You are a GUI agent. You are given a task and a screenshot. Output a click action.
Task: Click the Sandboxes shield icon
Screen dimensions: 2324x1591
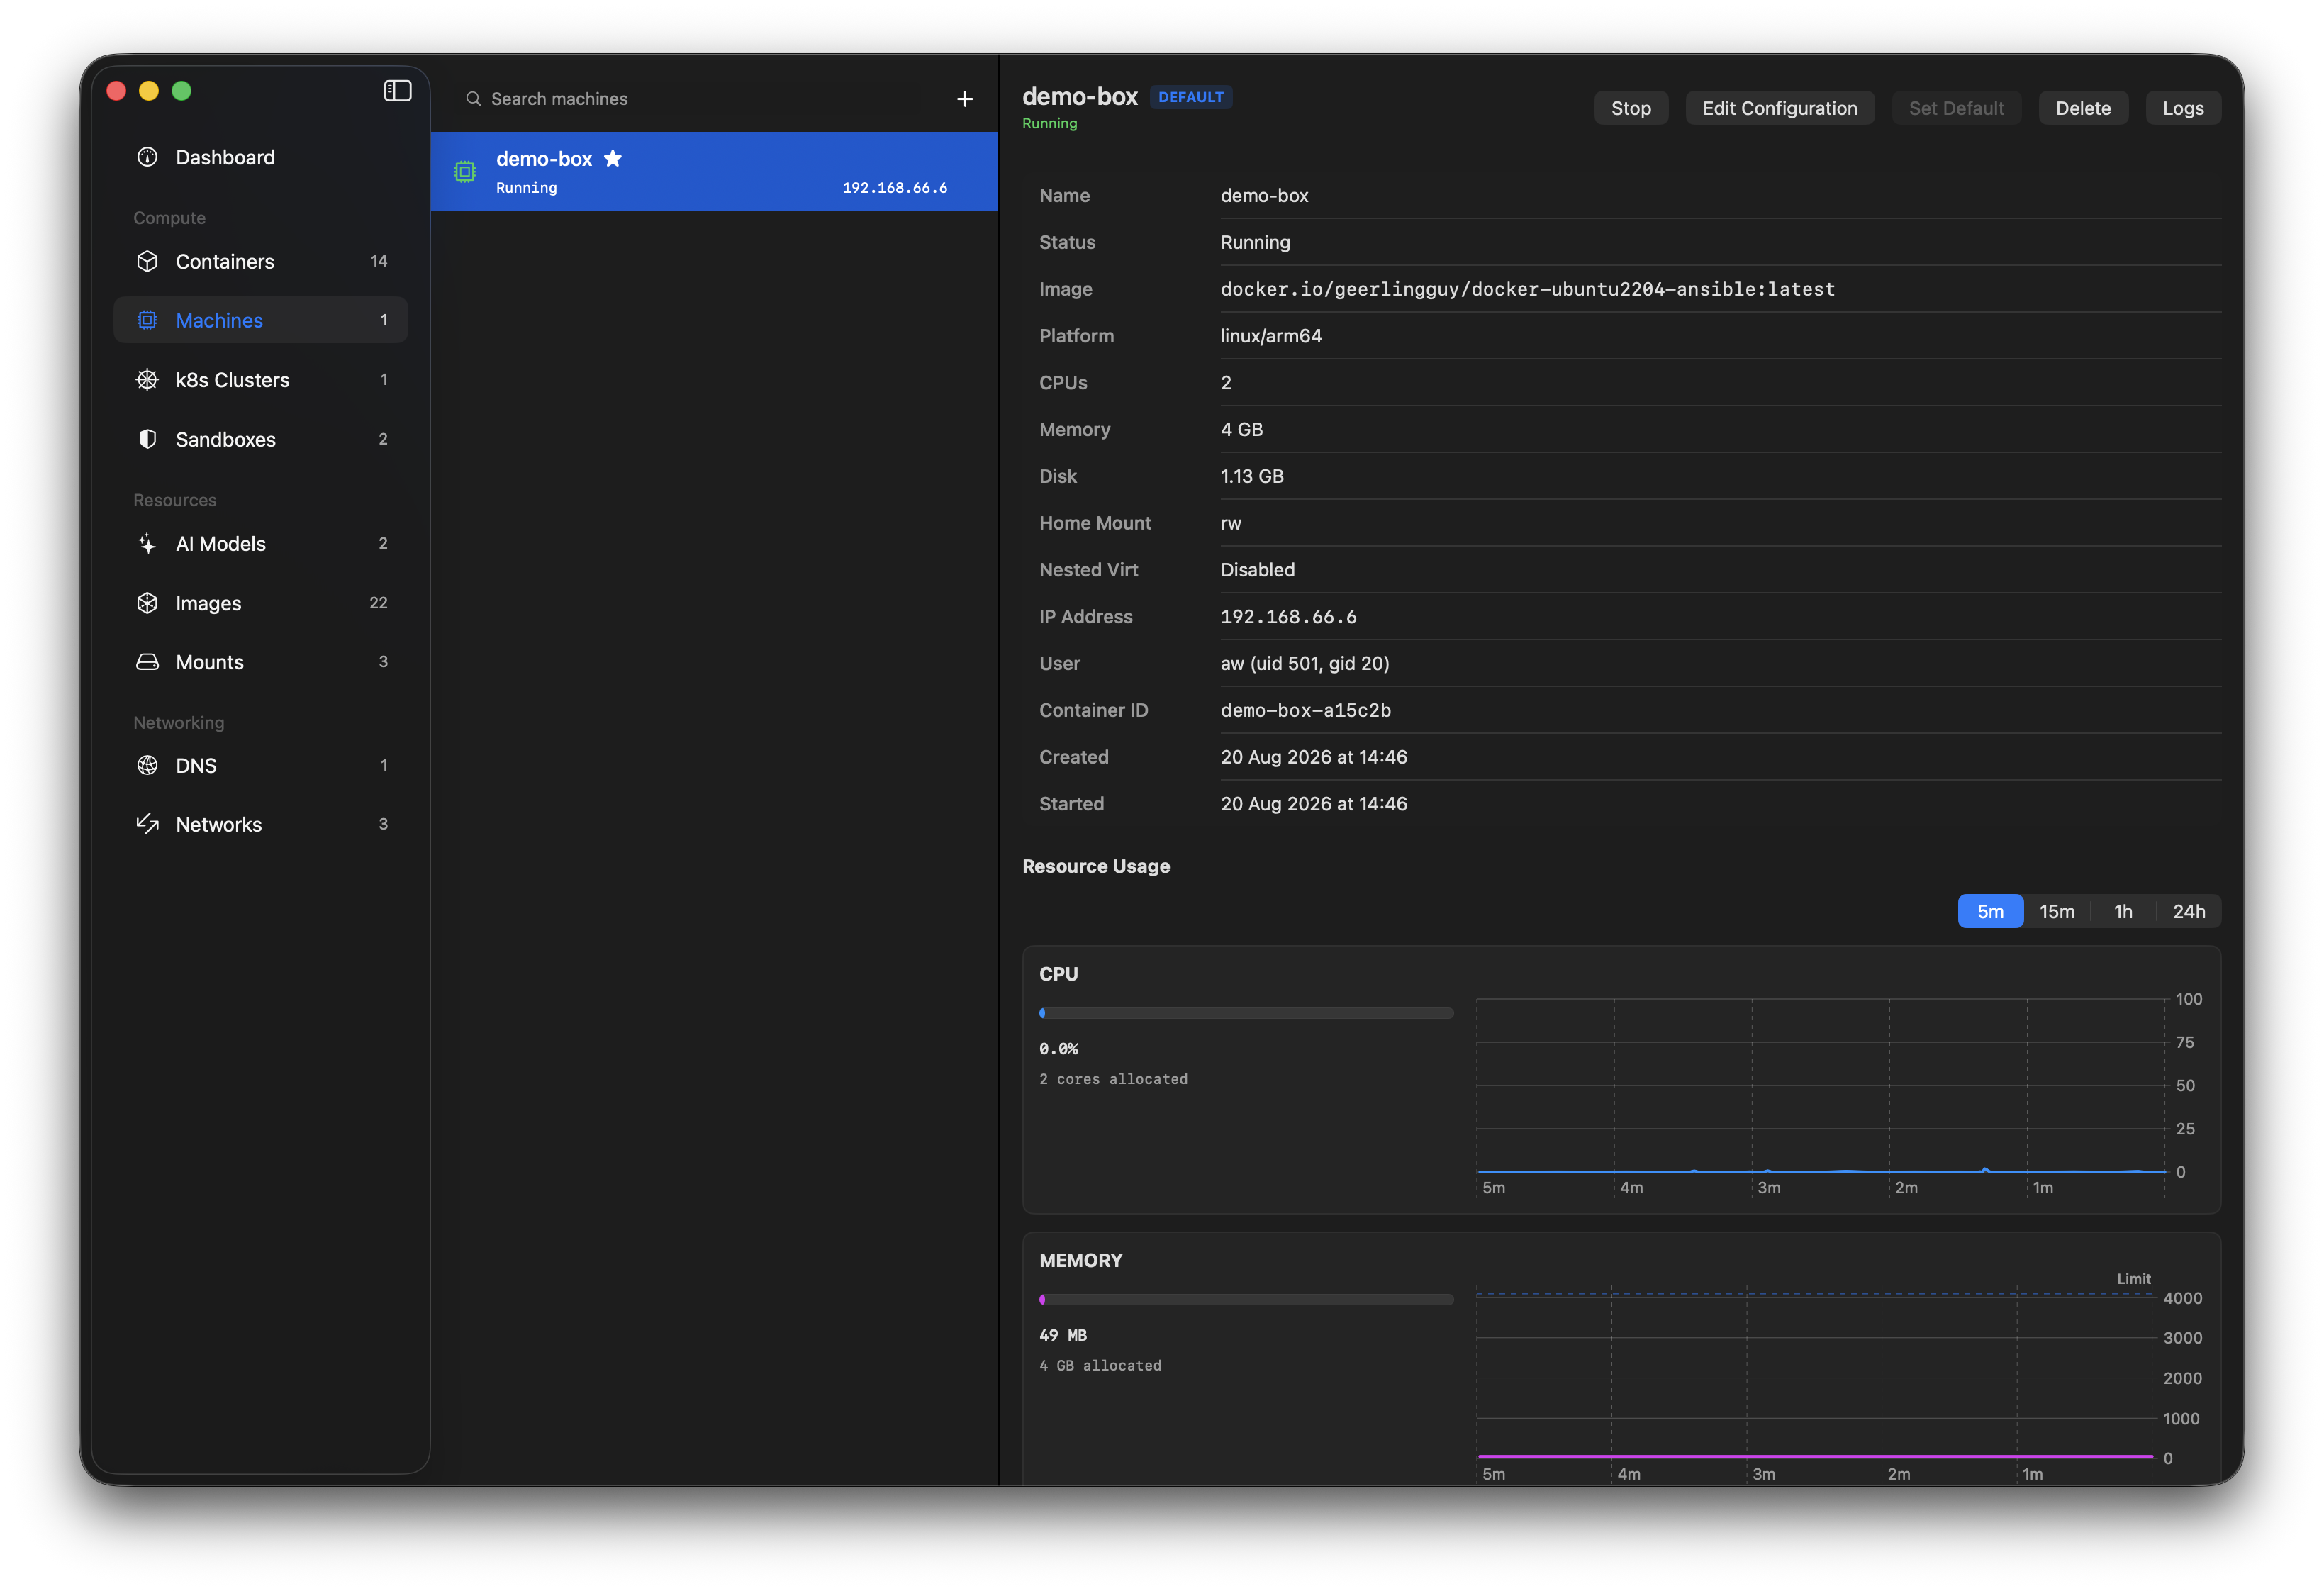147,439
